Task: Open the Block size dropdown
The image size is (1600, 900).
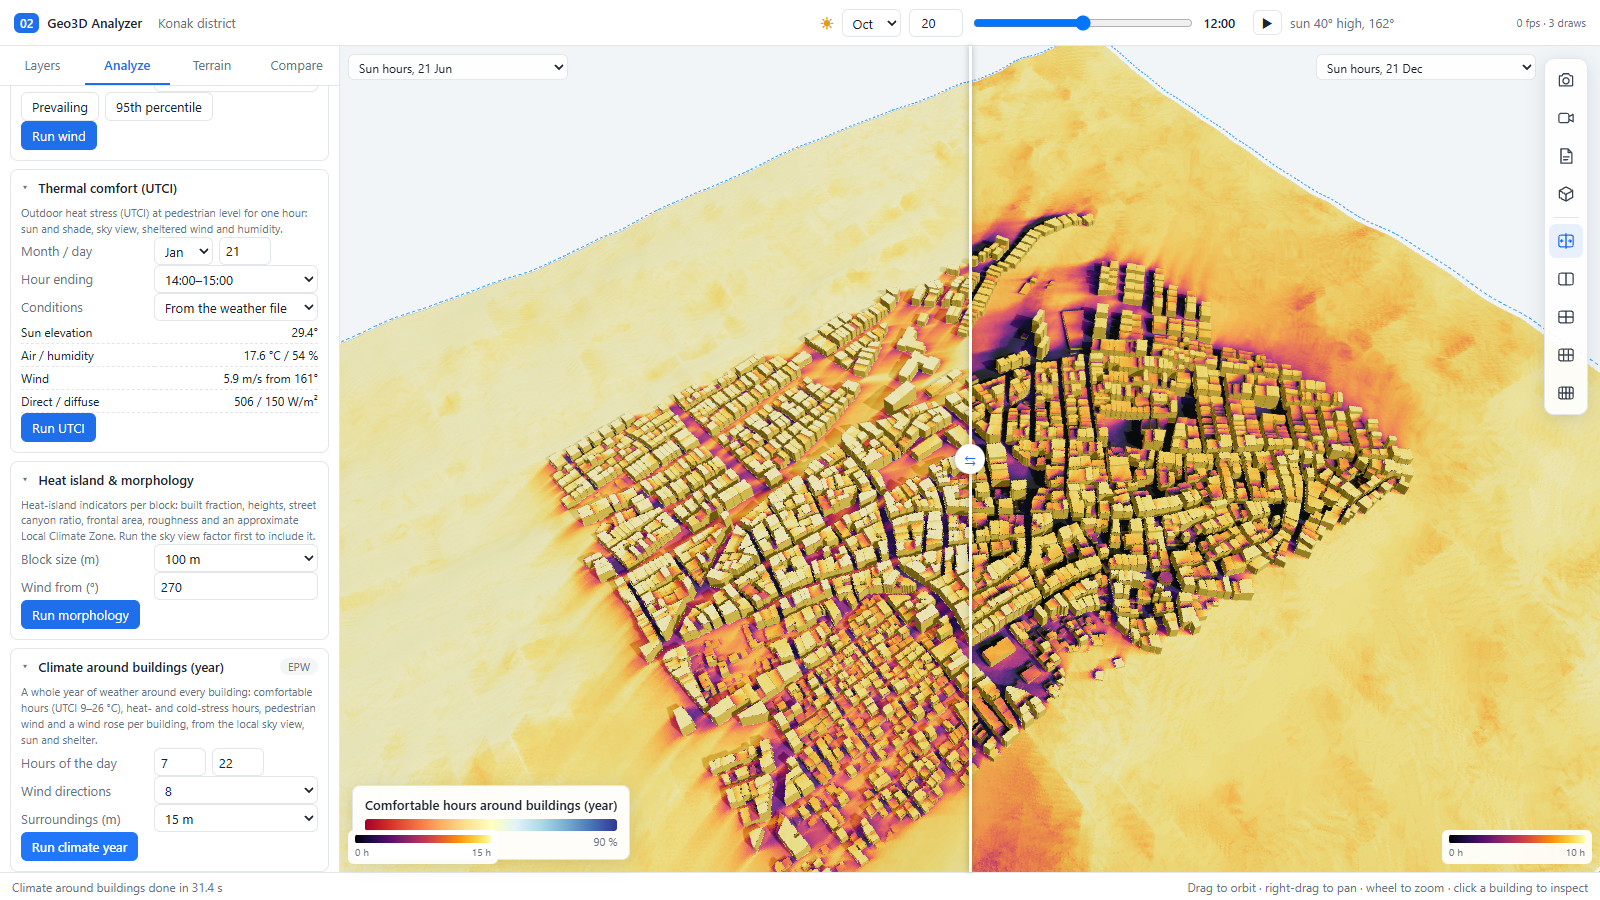Action: point(236,559)
